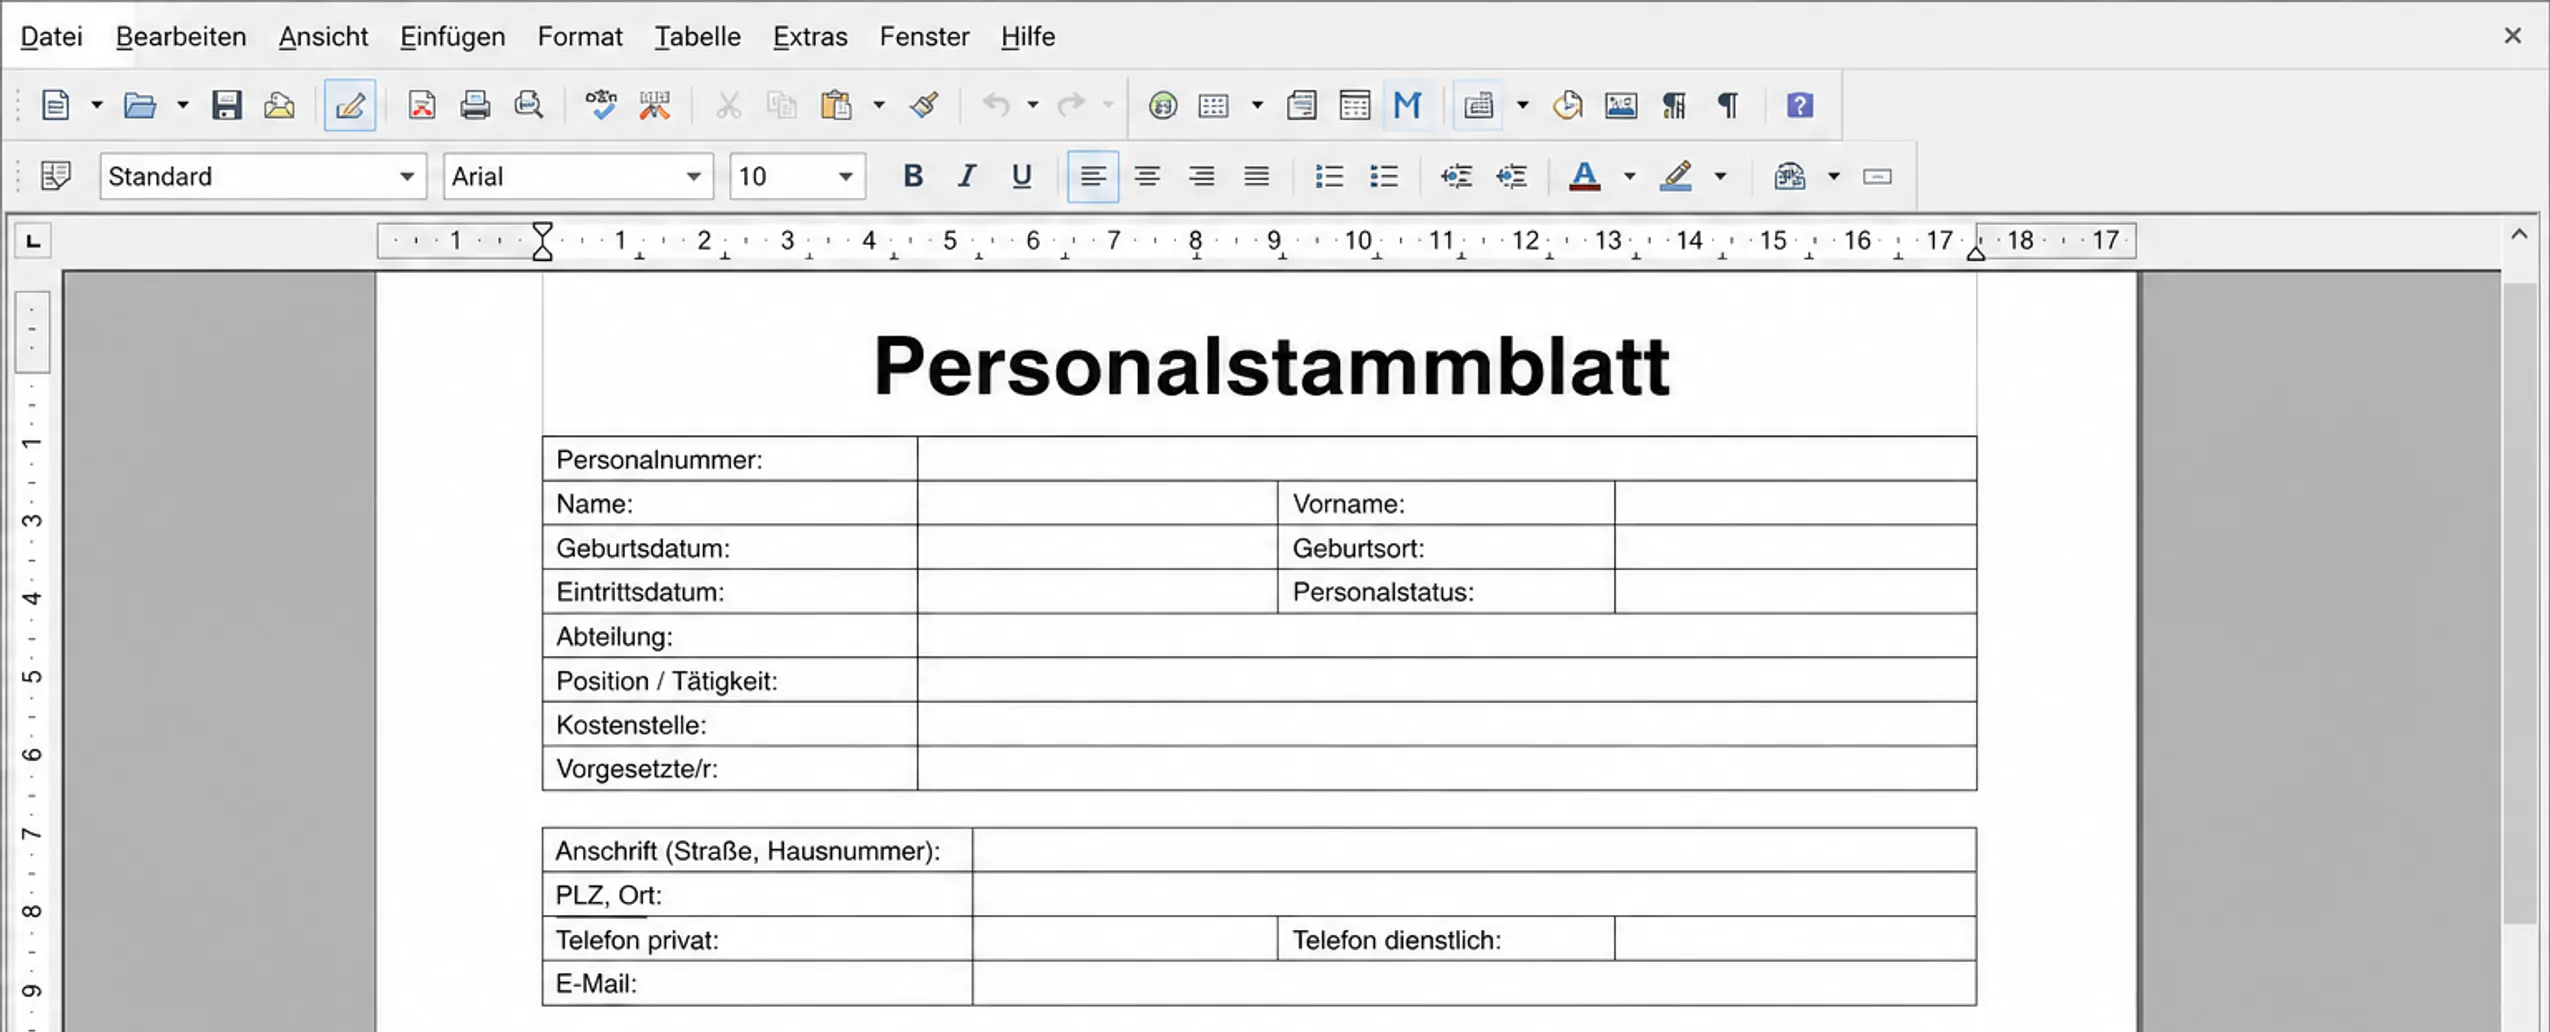Image resolution: width=2550 pixels, height=1032 pixels.
Task: Insert a hyperlink via globe icon
Action: point(1162,105)
